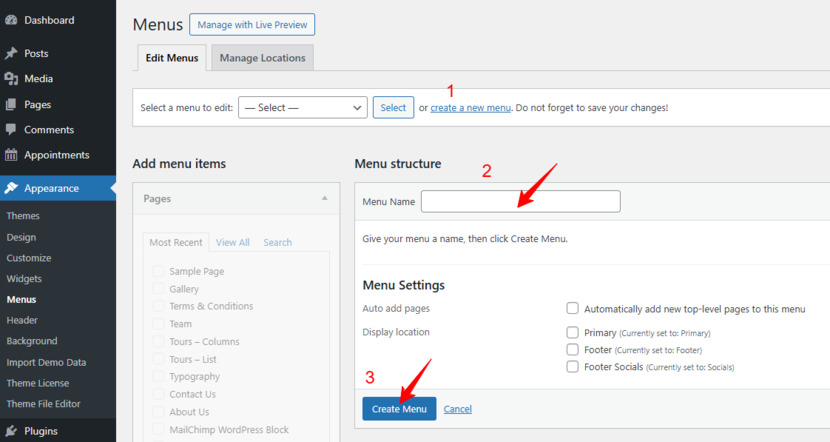The width and height of the screenshot is (830, 442).
Task: Open the Theme File Editor submenu item
Action: tap(43, 404)
